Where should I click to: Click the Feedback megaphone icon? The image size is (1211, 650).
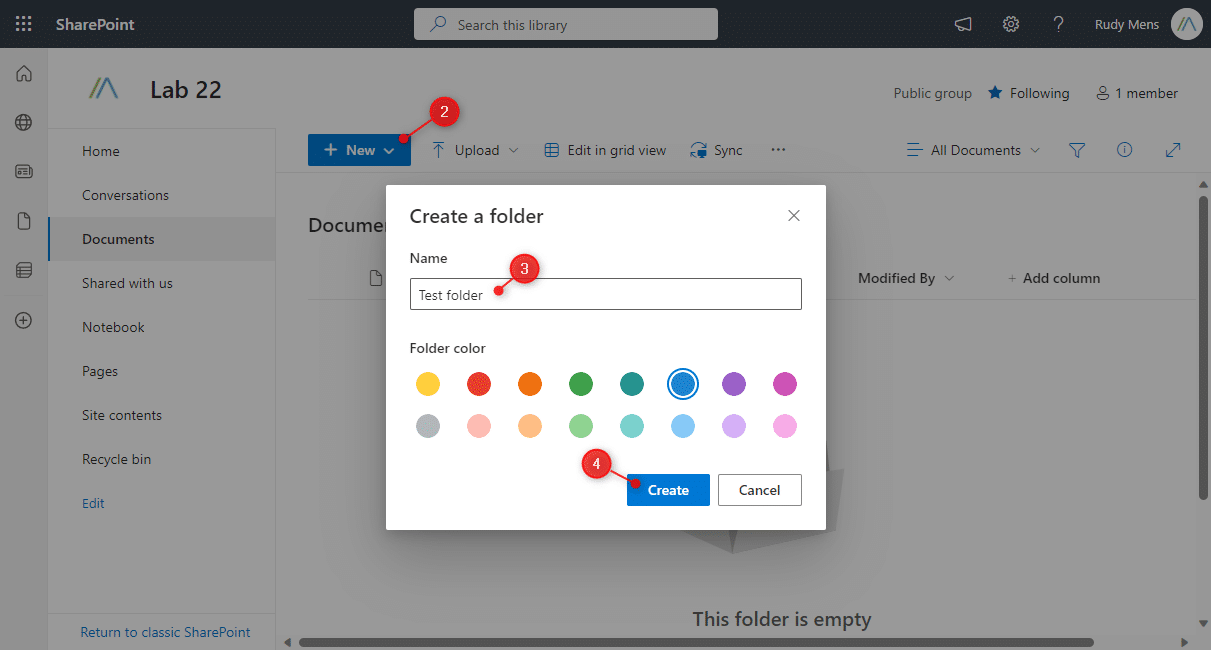[962, 23]
